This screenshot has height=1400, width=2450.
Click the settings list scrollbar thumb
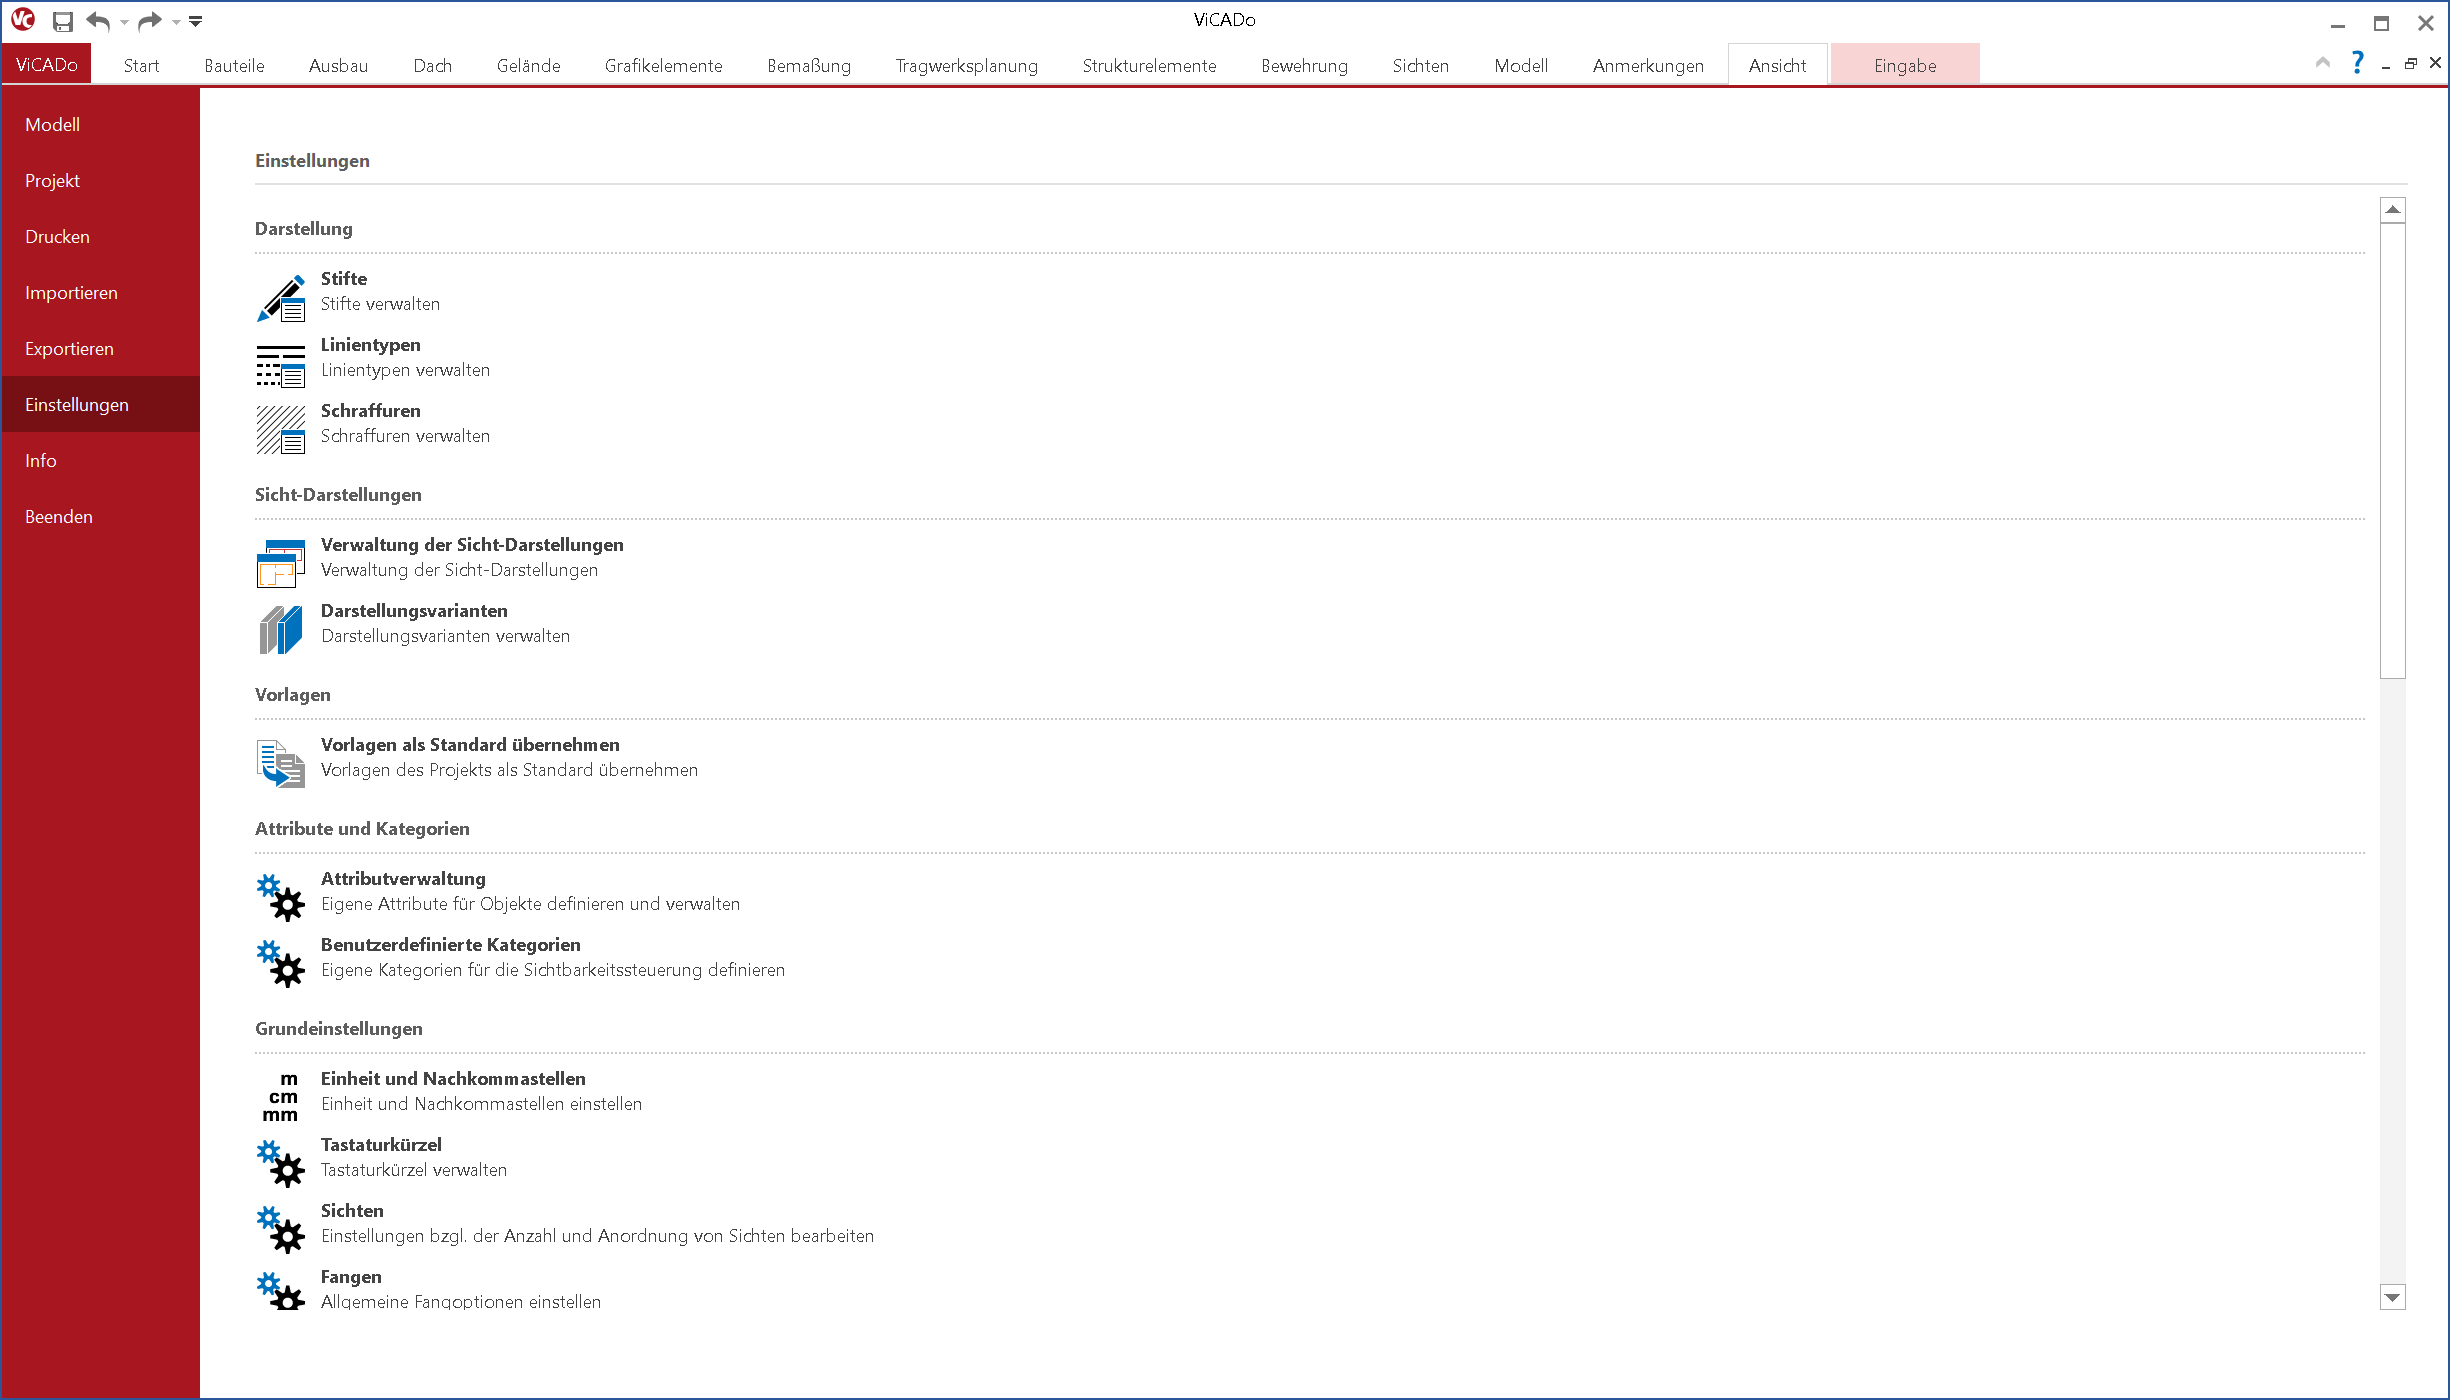pos(2393,450)
